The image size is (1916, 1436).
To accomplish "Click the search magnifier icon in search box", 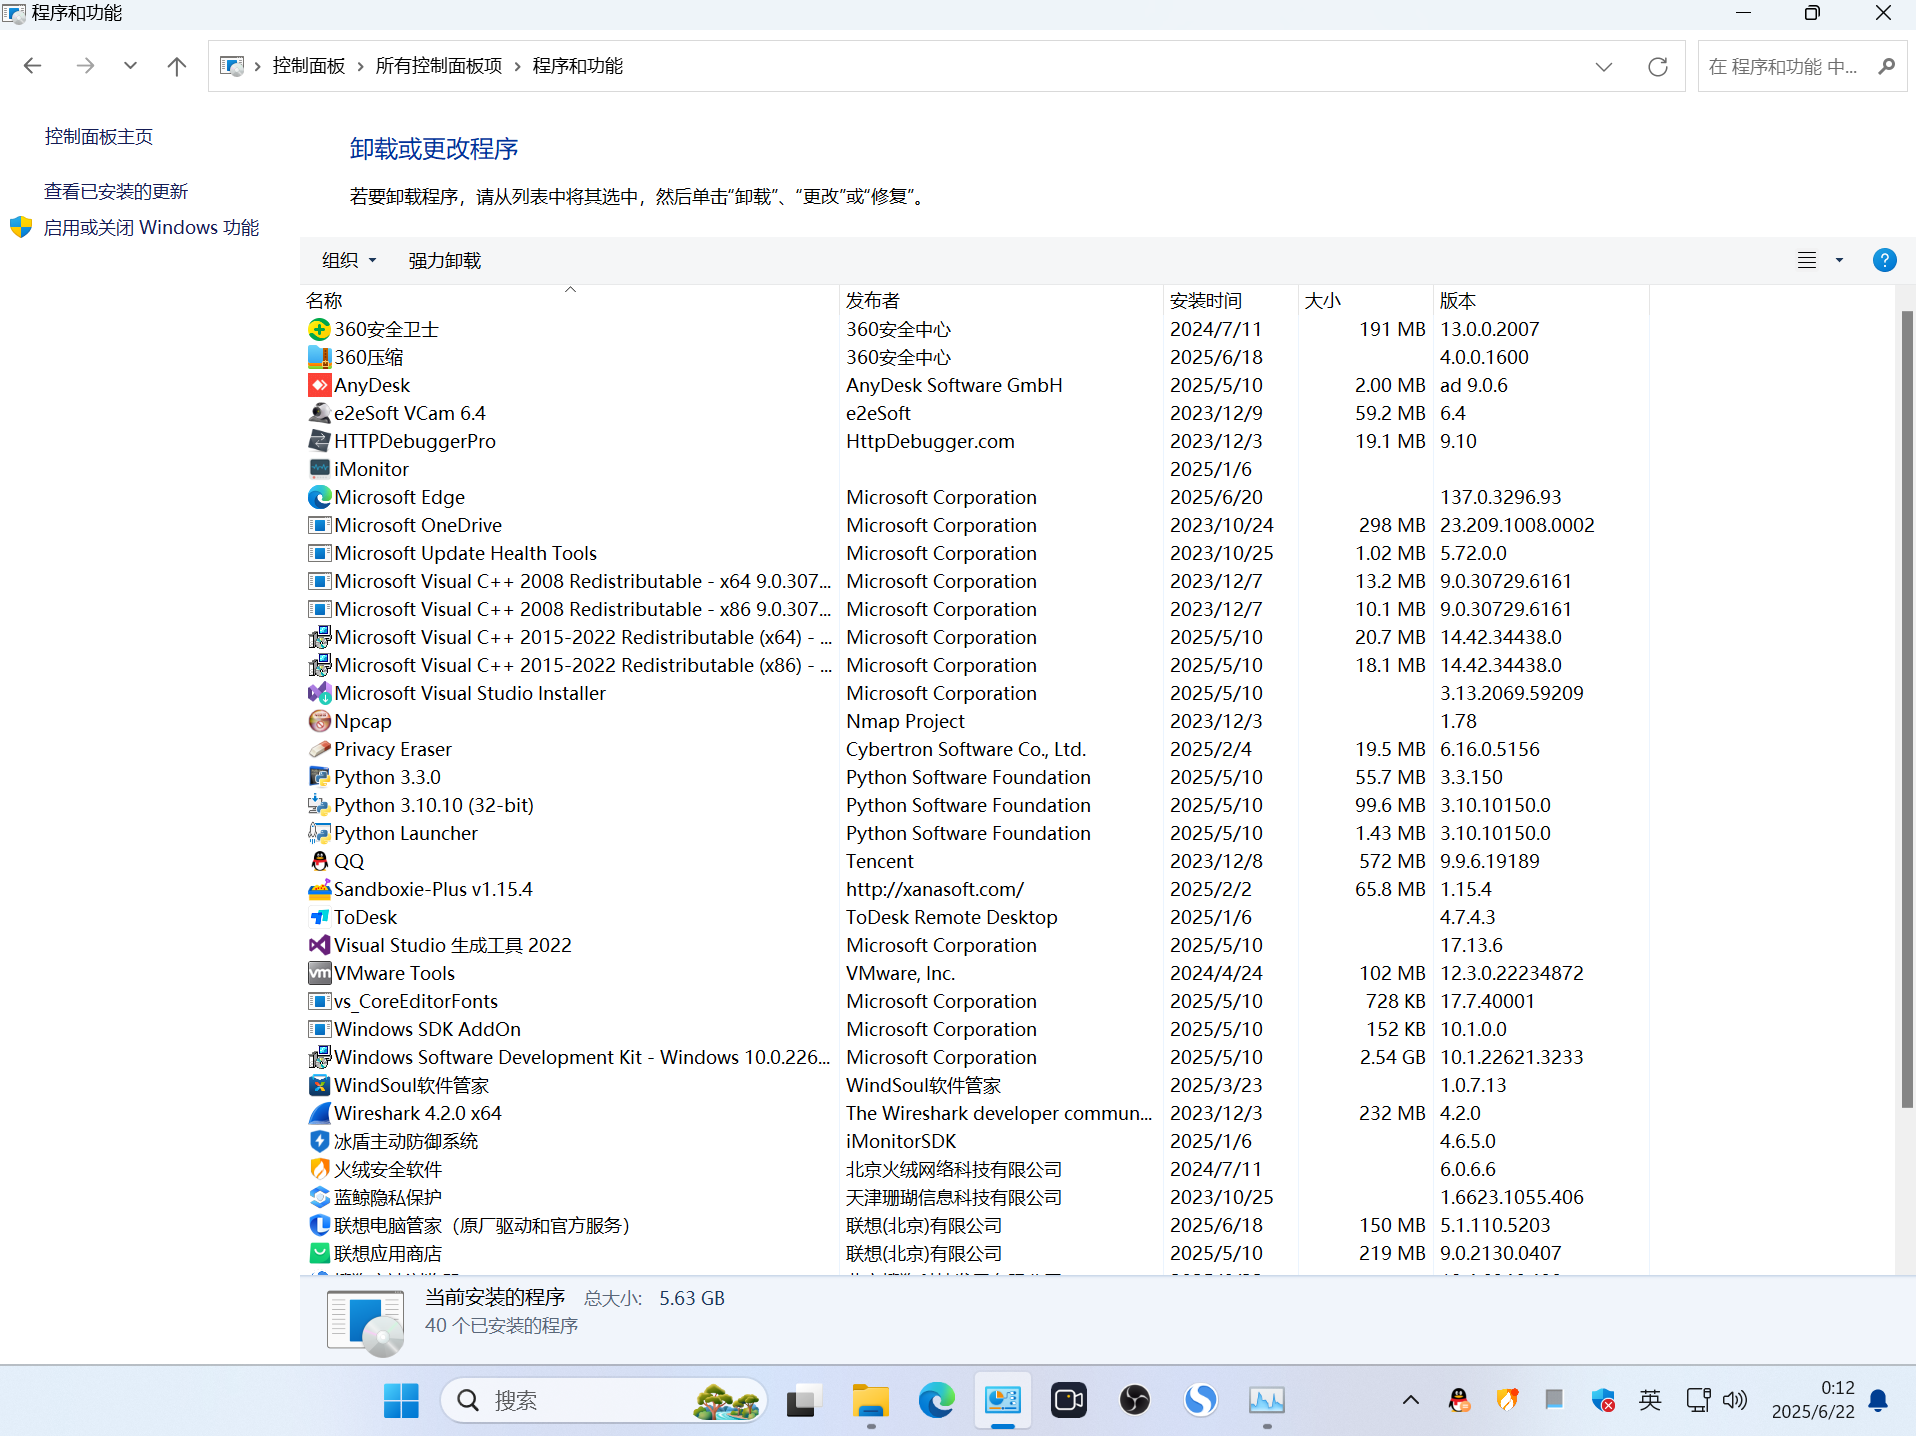I will tap(1886, 66).
